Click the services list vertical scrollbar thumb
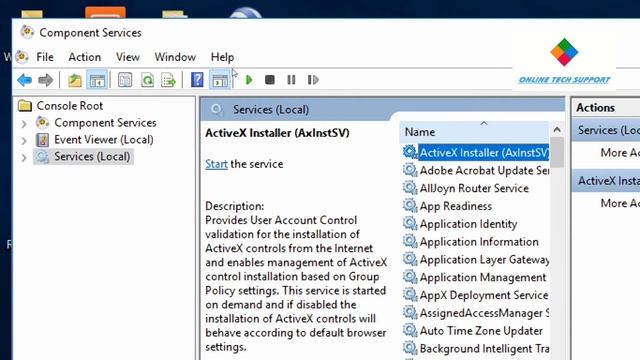This screenshot has height=360, width=640. coord(557,152)
